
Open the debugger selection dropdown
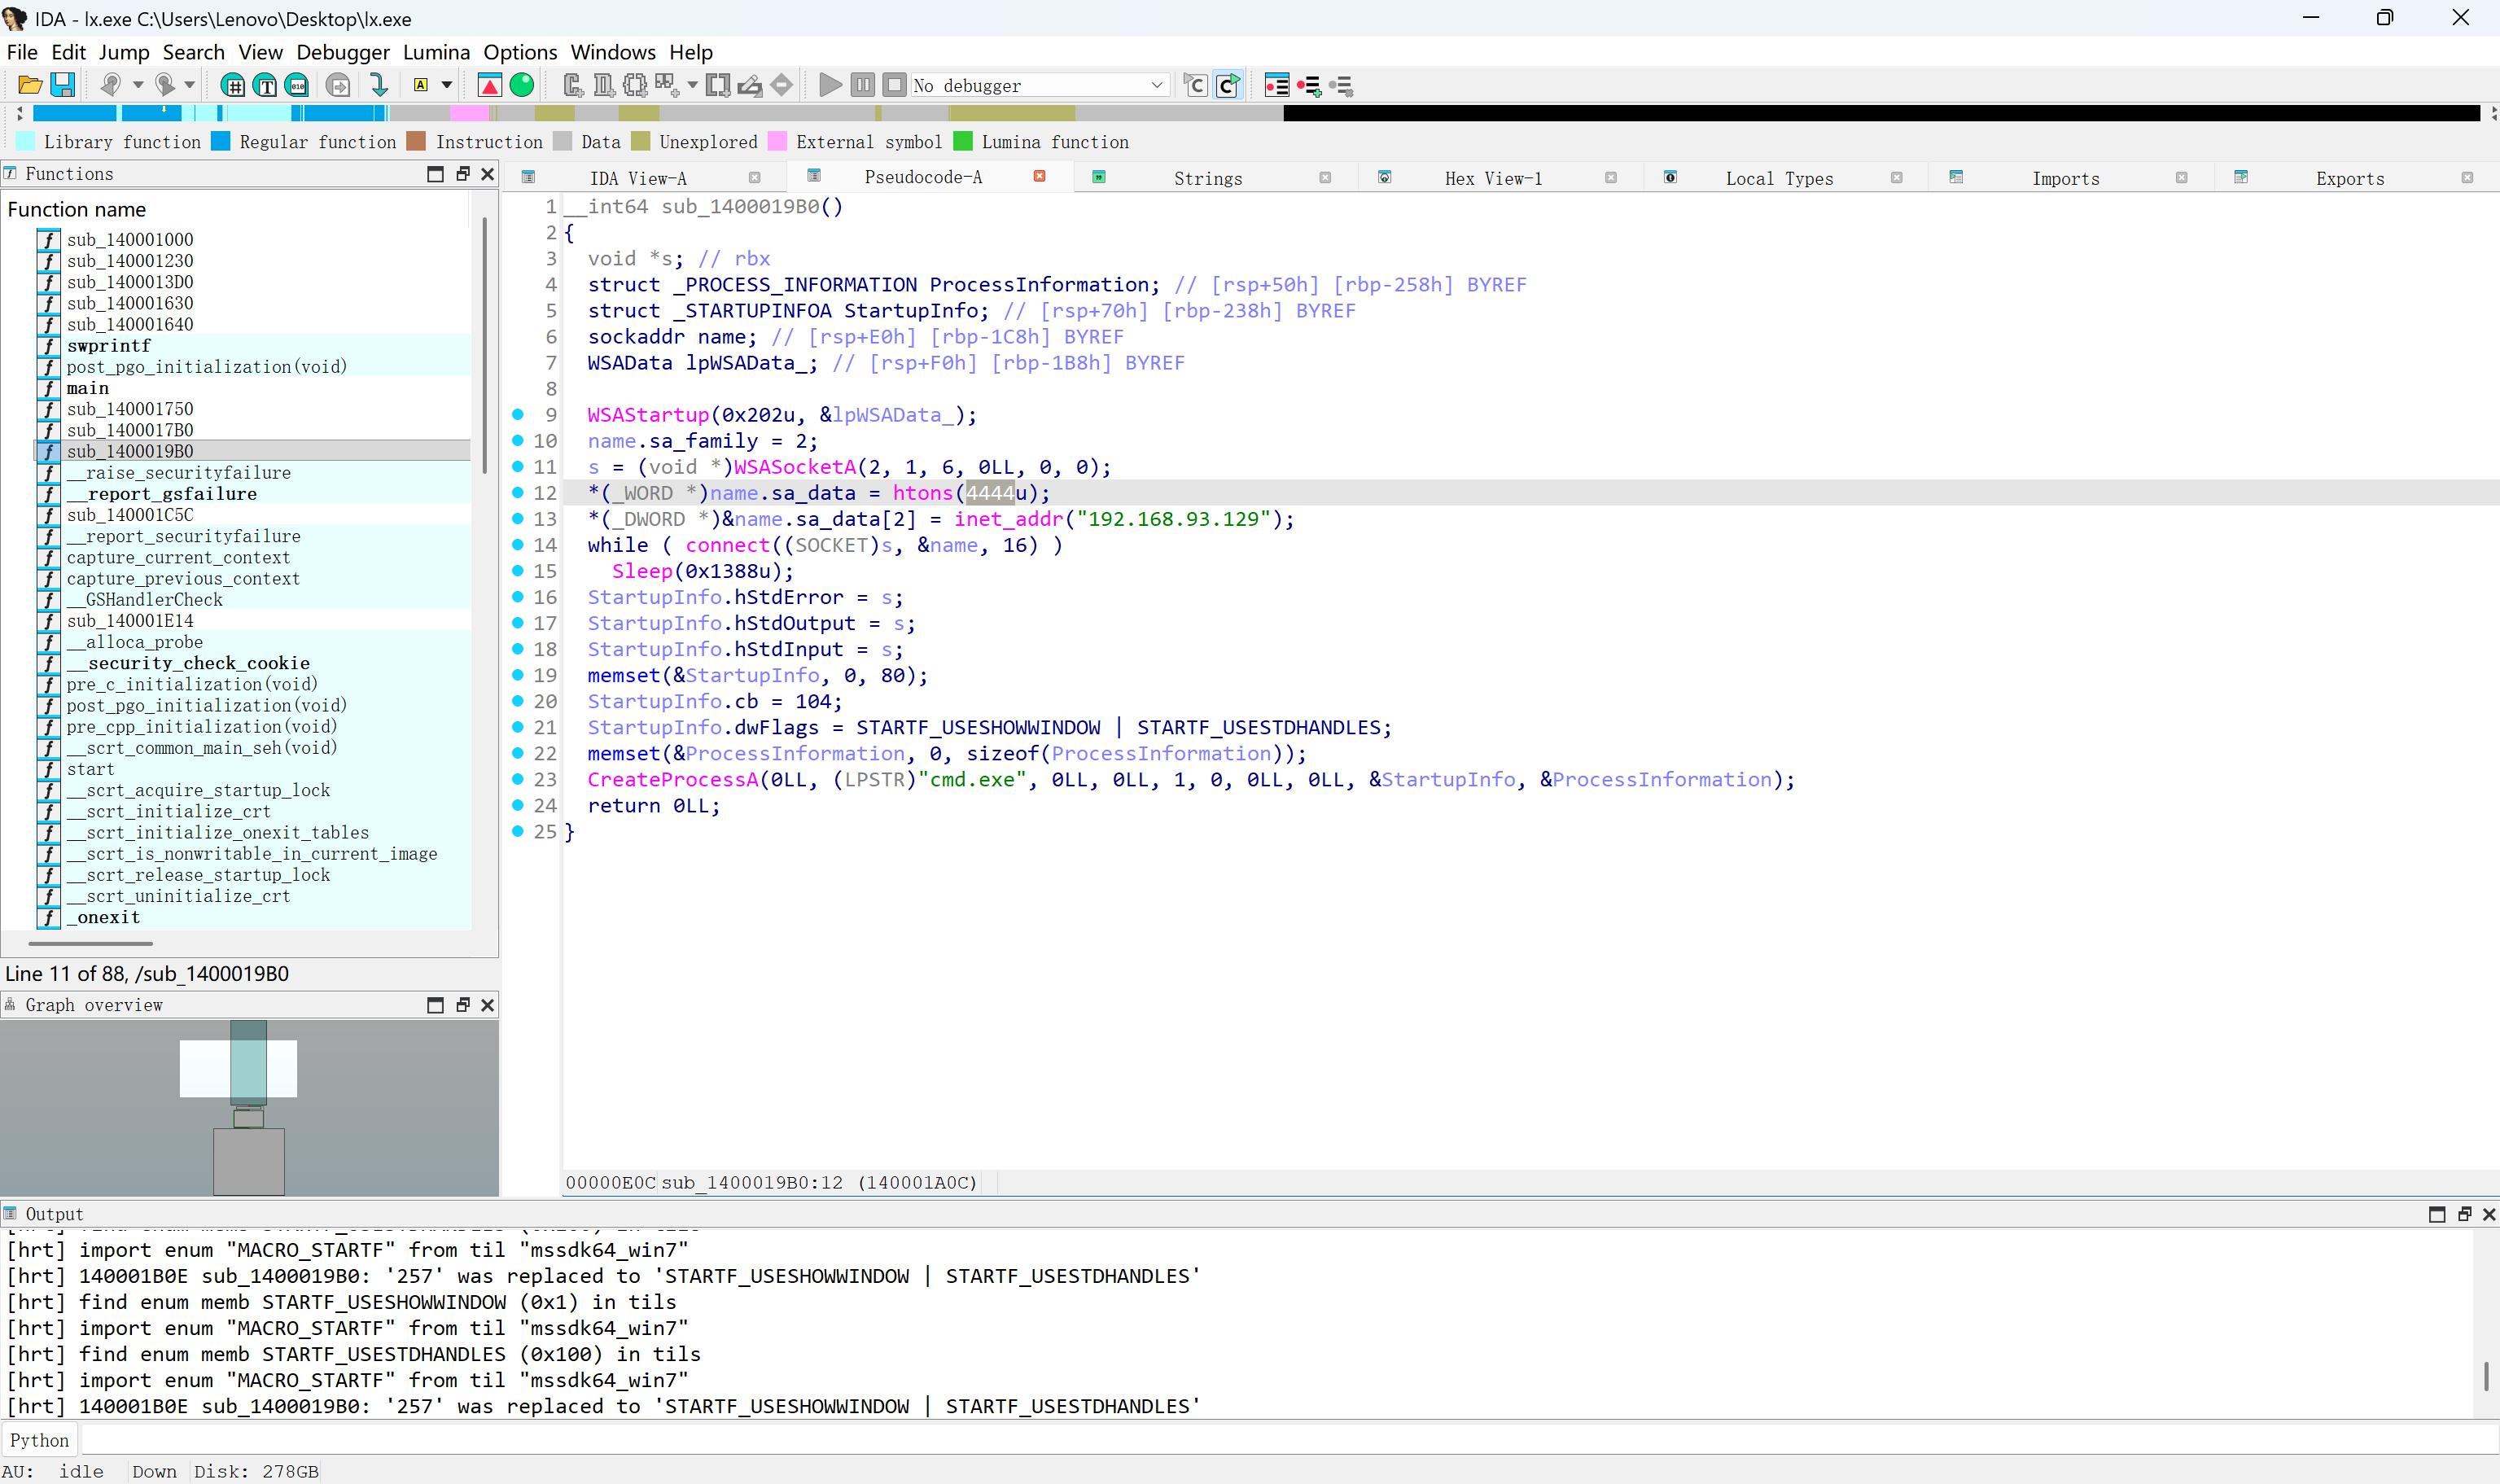coord(1156,85)
